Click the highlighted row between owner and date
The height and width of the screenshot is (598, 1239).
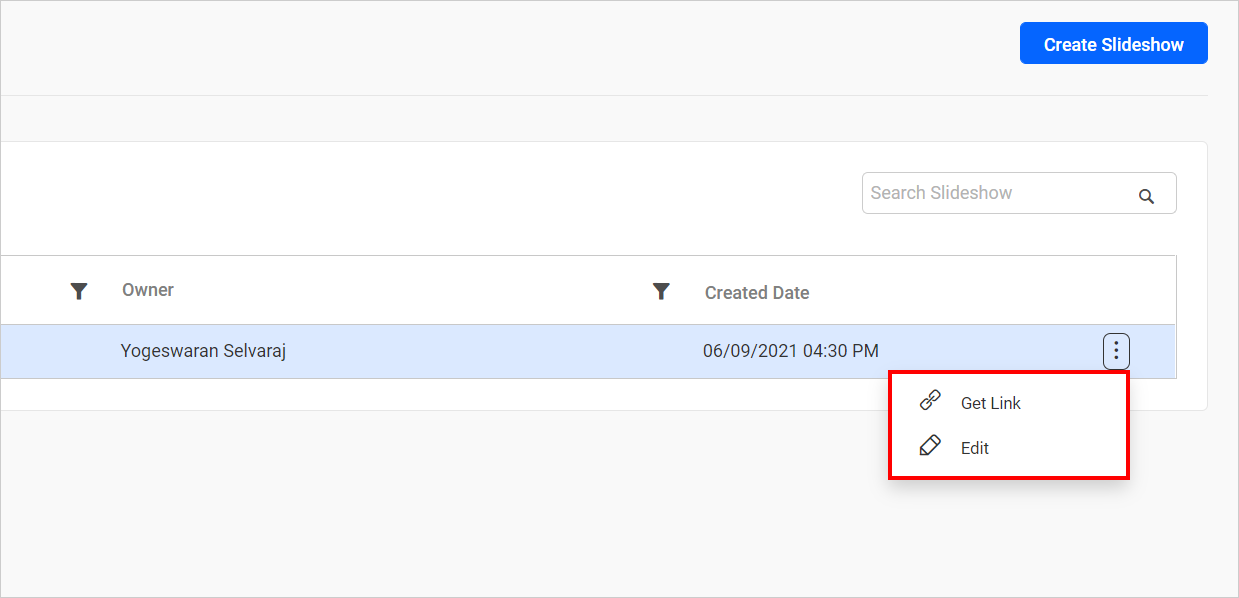point(480,351)
